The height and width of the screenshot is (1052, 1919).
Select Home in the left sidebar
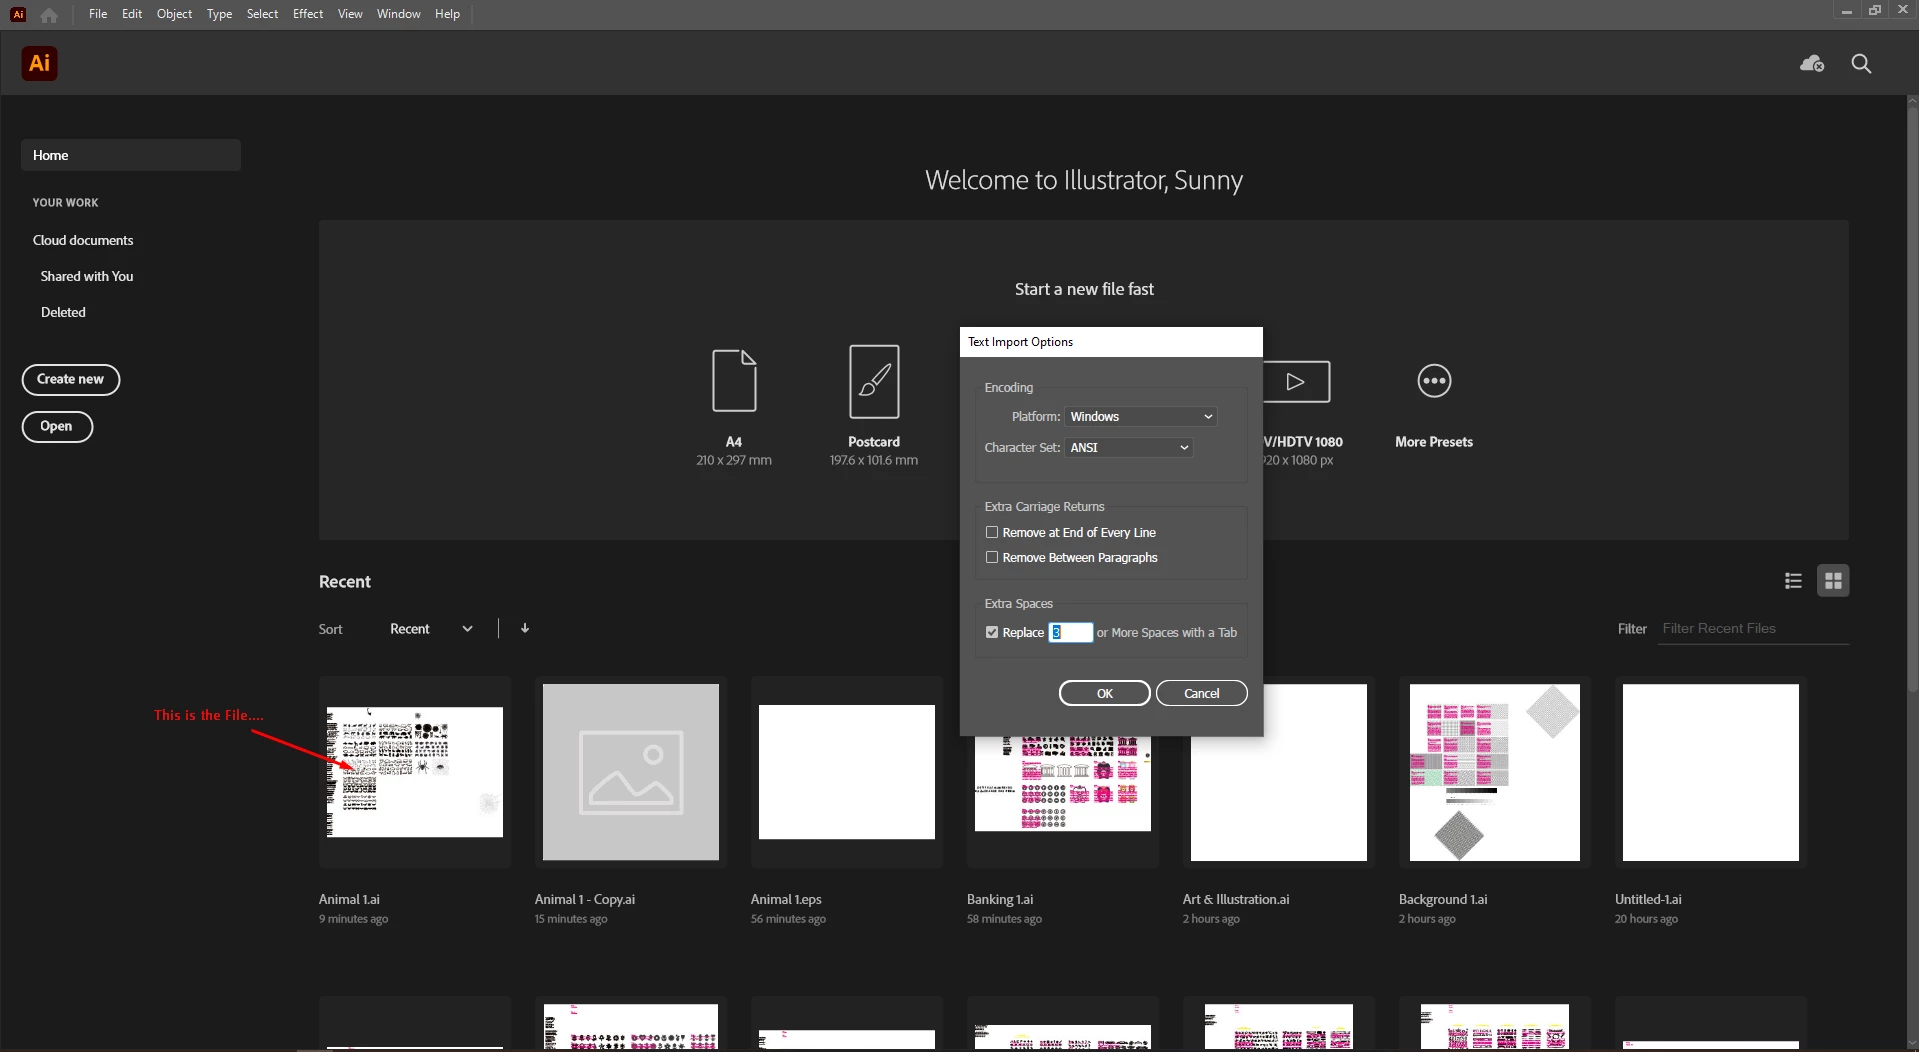(x=131, y=155)
